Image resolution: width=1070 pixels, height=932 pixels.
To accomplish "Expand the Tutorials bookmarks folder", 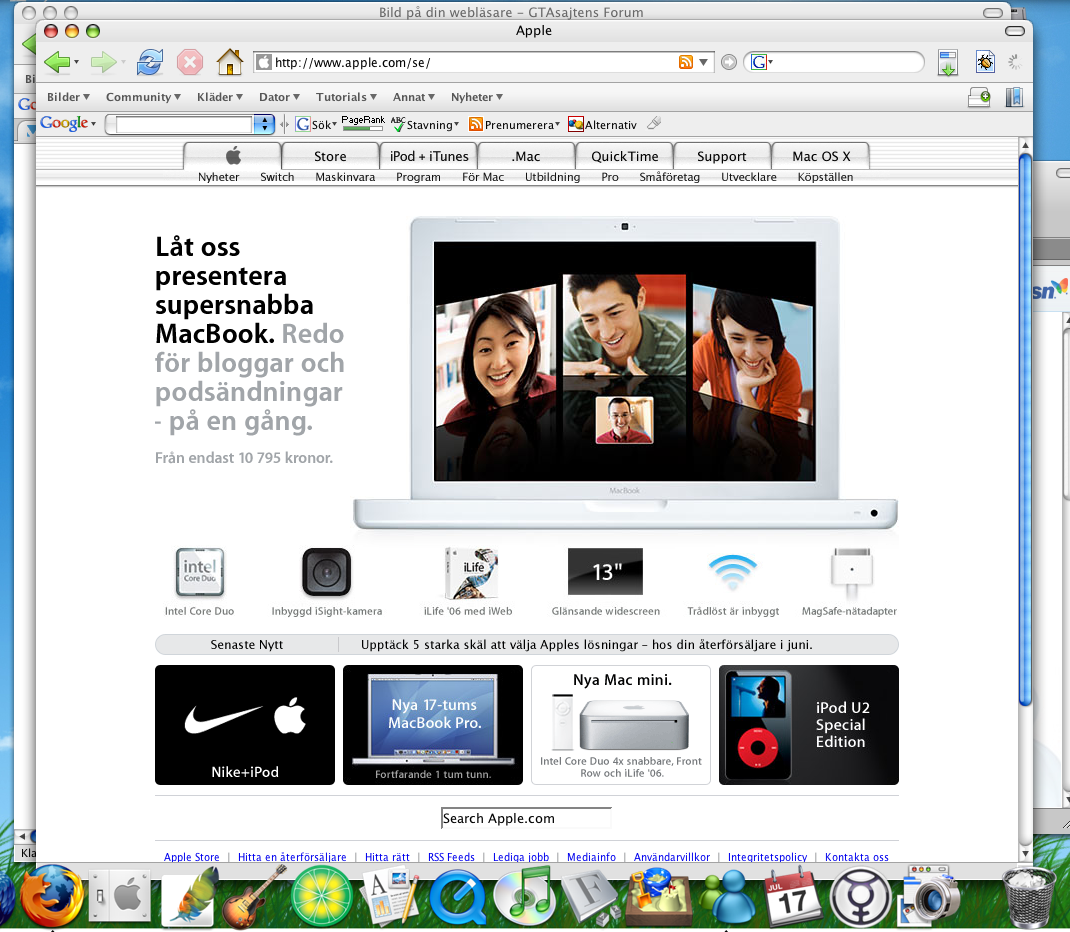I will pyautogui.click(x=347, y=97).
